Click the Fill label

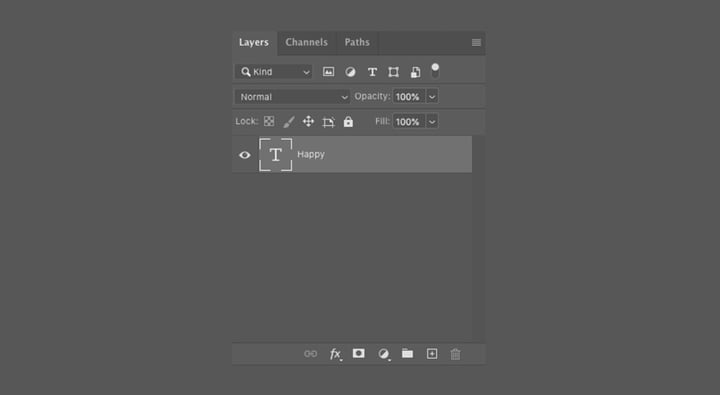tap(382, 121)
